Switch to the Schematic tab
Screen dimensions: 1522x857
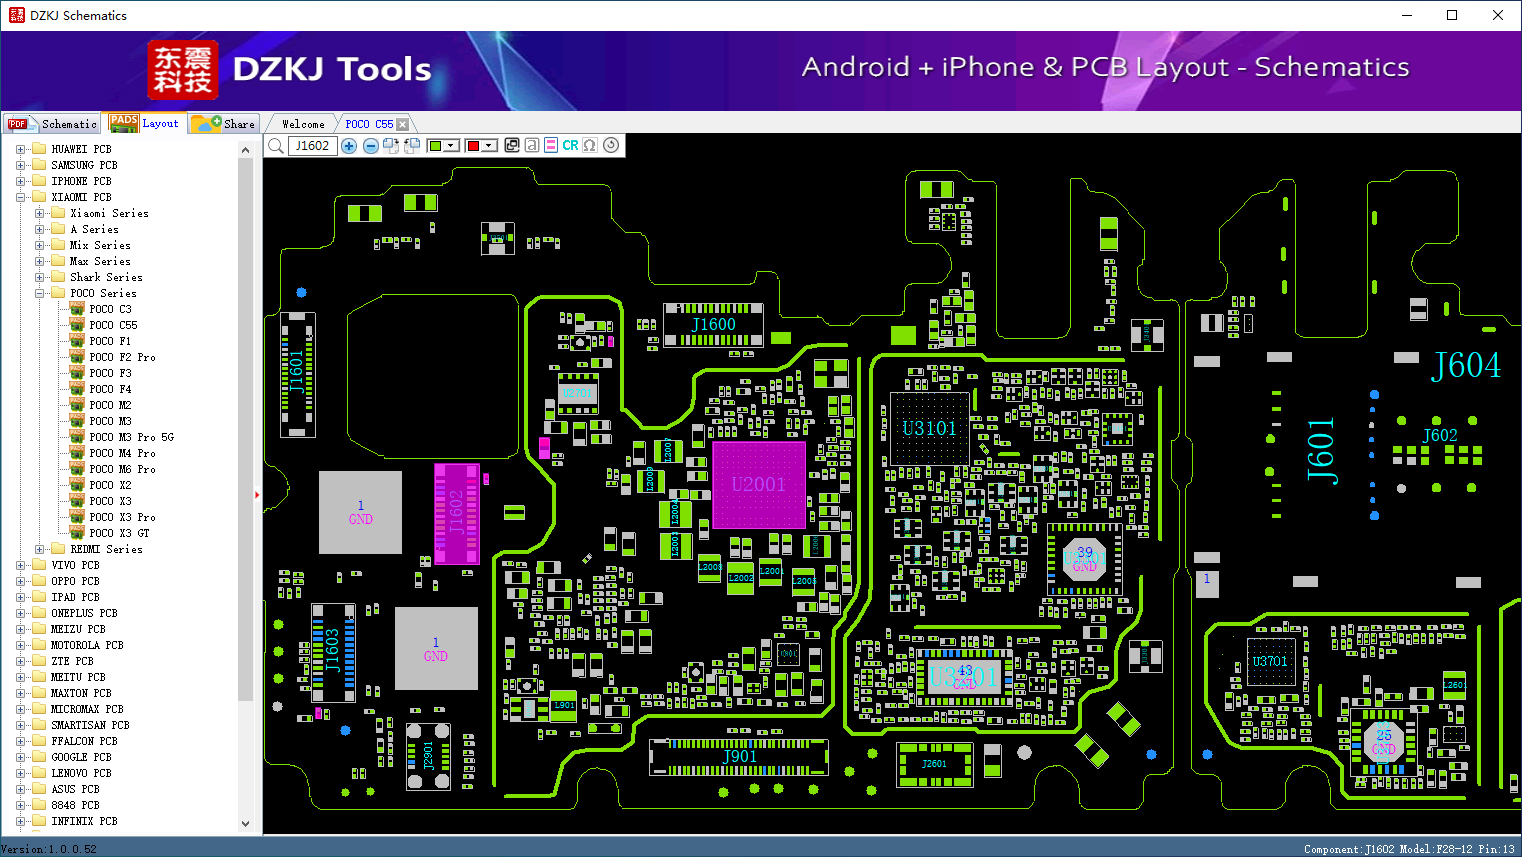coord(53,124)
